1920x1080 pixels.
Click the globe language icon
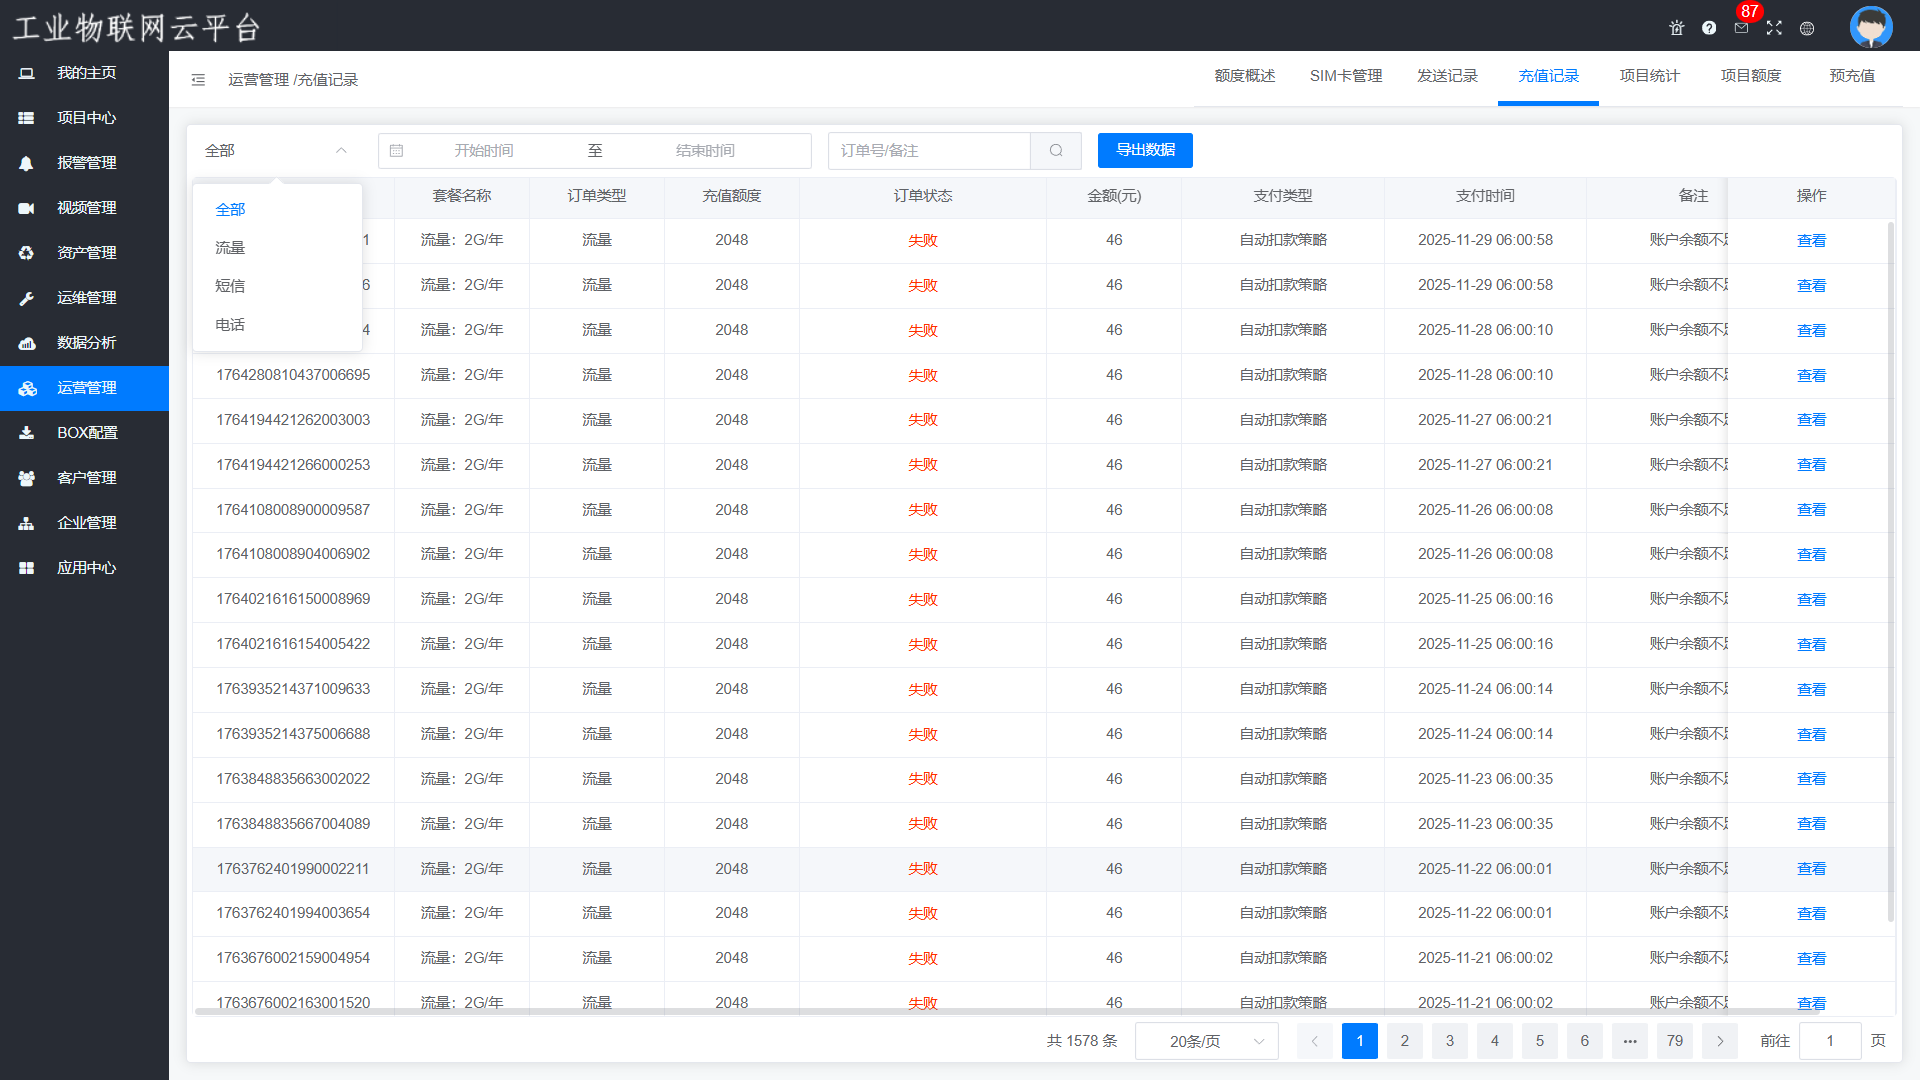(1807, 28)
